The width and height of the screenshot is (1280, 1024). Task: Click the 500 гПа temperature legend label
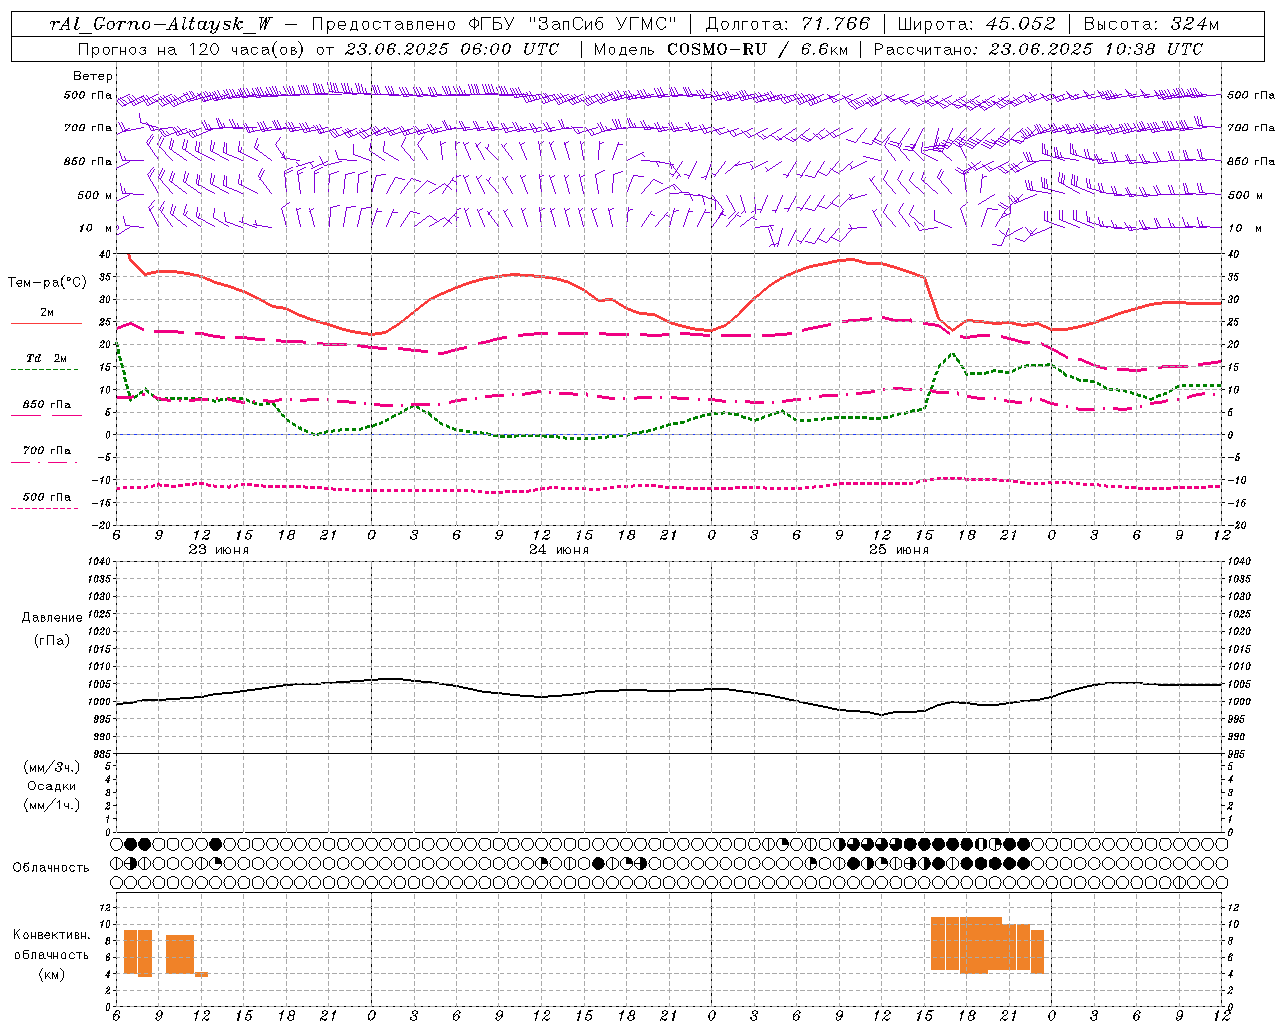[x=47, y=497]
